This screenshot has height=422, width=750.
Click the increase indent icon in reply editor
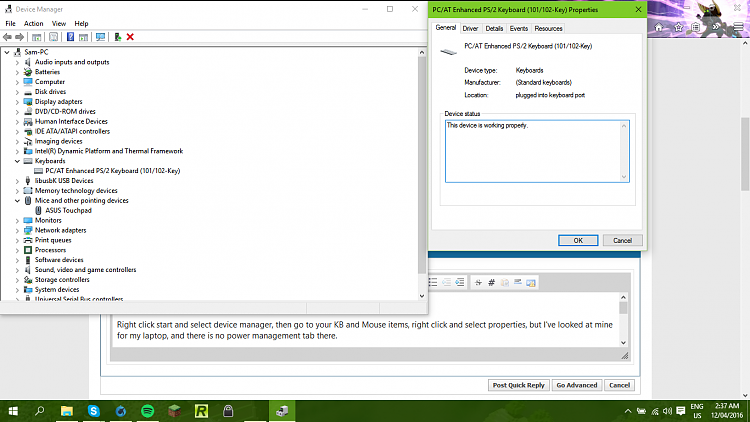(x=460, y=282)
